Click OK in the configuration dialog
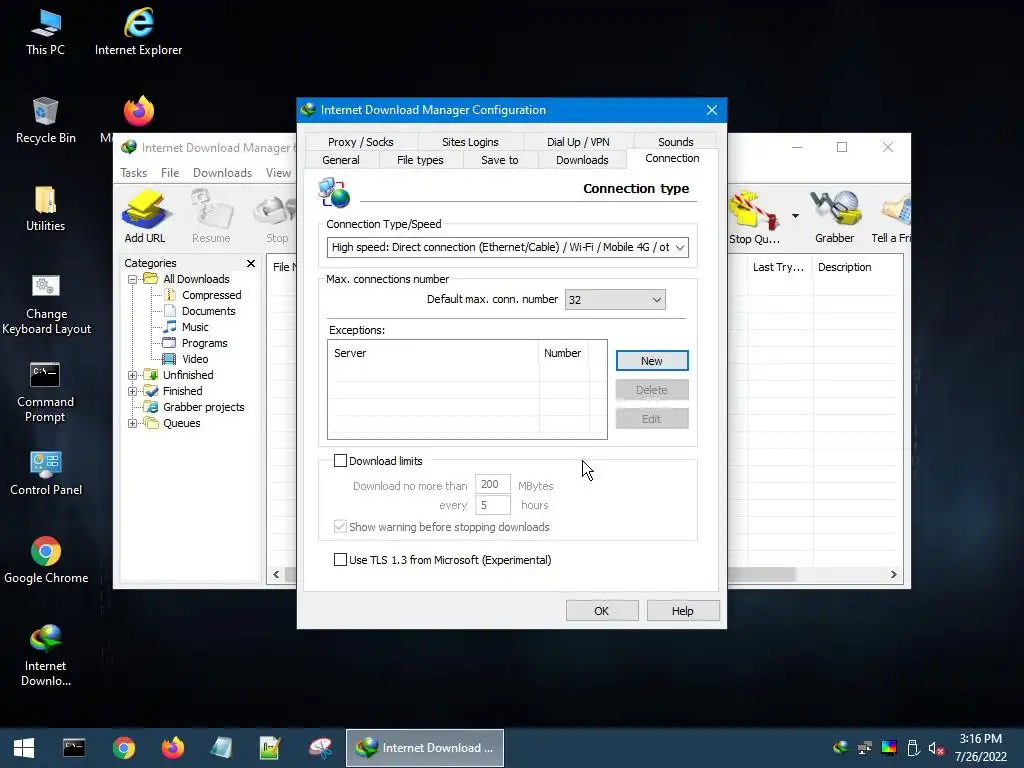 (601, 611)
